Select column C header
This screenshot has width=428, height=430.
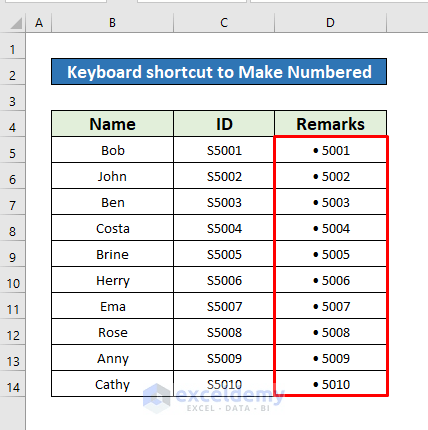point(224,23)
